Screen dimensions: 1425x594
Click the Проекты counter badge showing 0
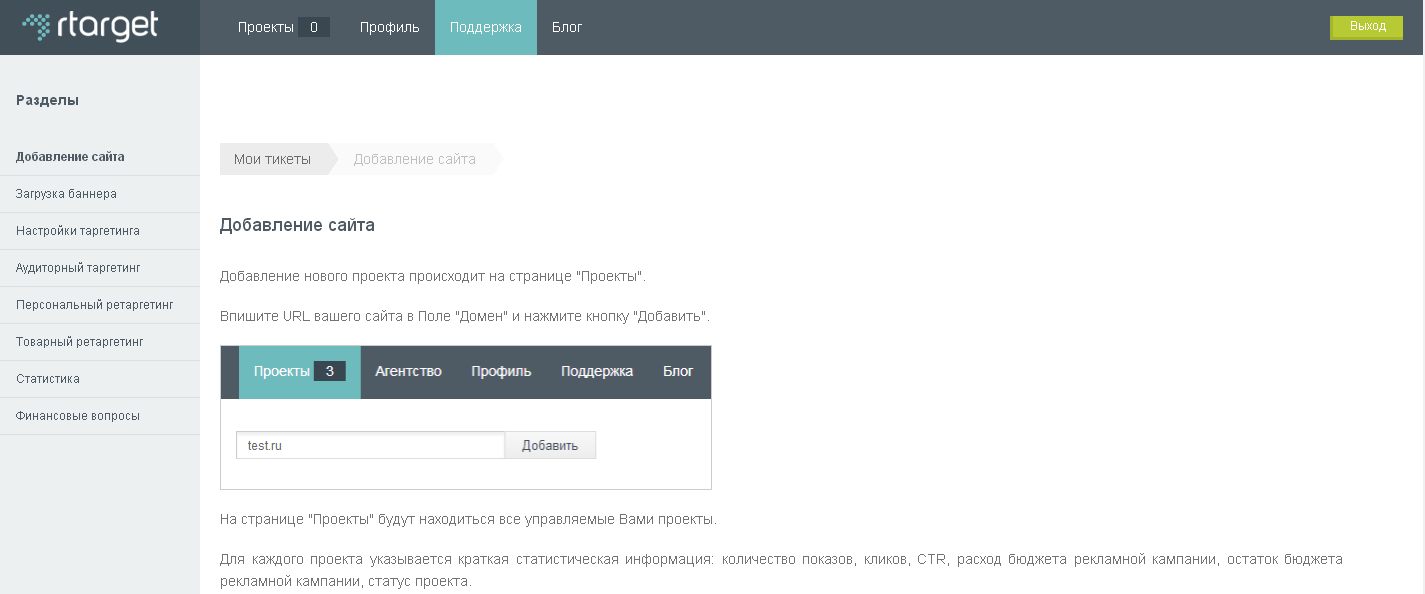tap(313, 27)
